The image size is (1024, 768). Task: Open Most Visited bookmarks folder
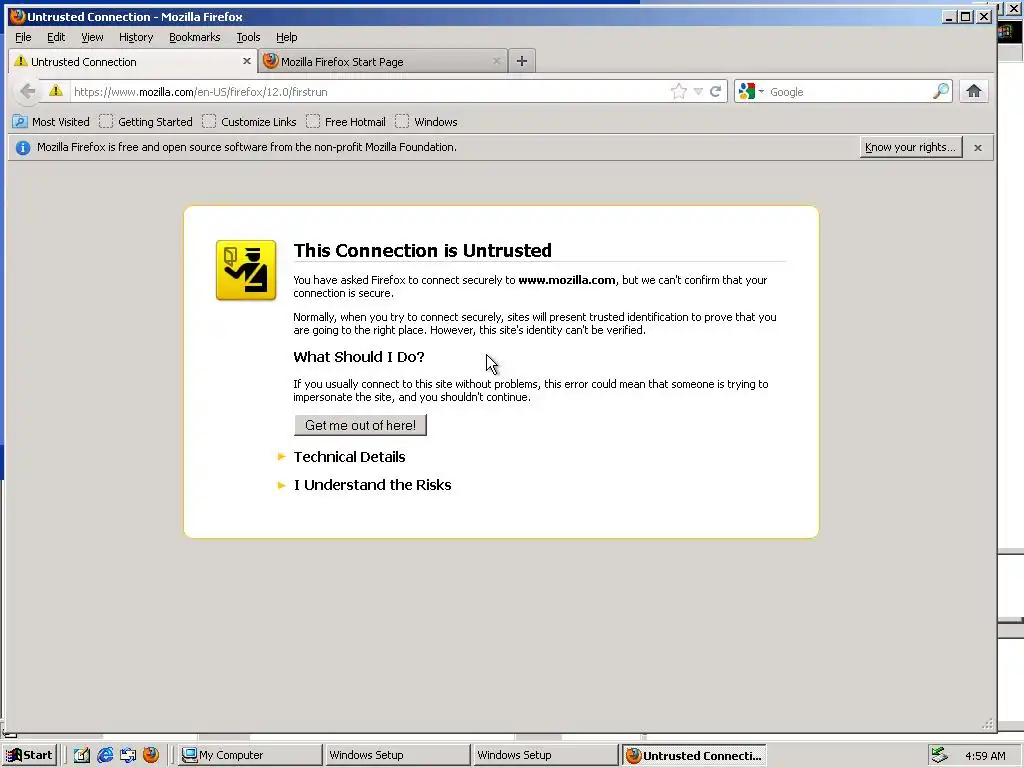tap(51, 122)
